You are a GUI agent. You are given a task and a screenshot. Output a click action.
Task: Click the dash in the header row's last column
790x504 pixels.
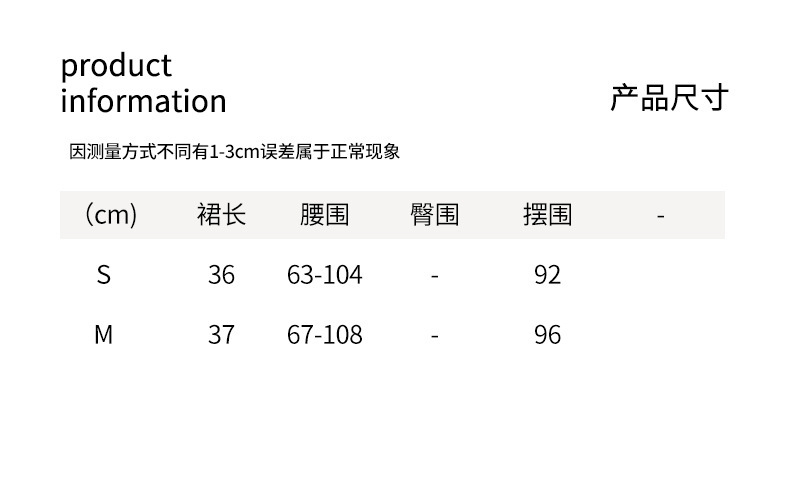click(x=661, y=216)
